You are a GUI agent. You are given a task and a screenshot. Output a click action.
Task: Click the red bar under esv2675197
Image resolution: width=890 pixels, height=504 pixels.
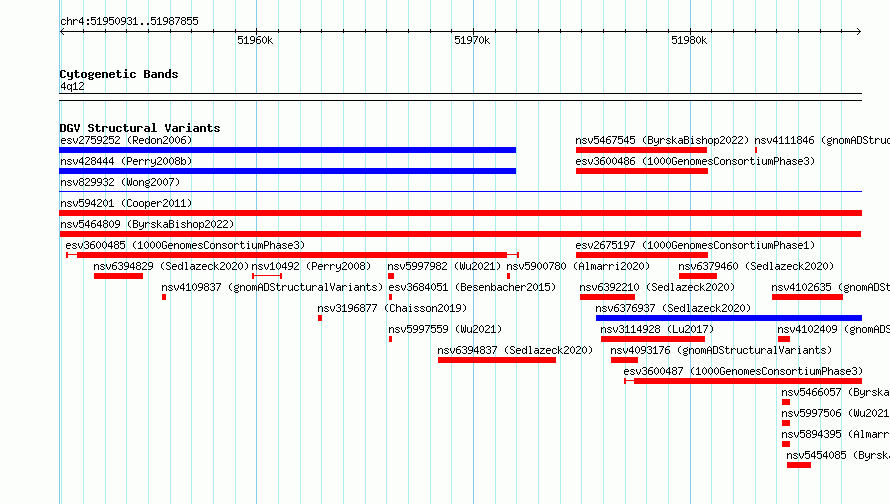(x=642, y=255)
